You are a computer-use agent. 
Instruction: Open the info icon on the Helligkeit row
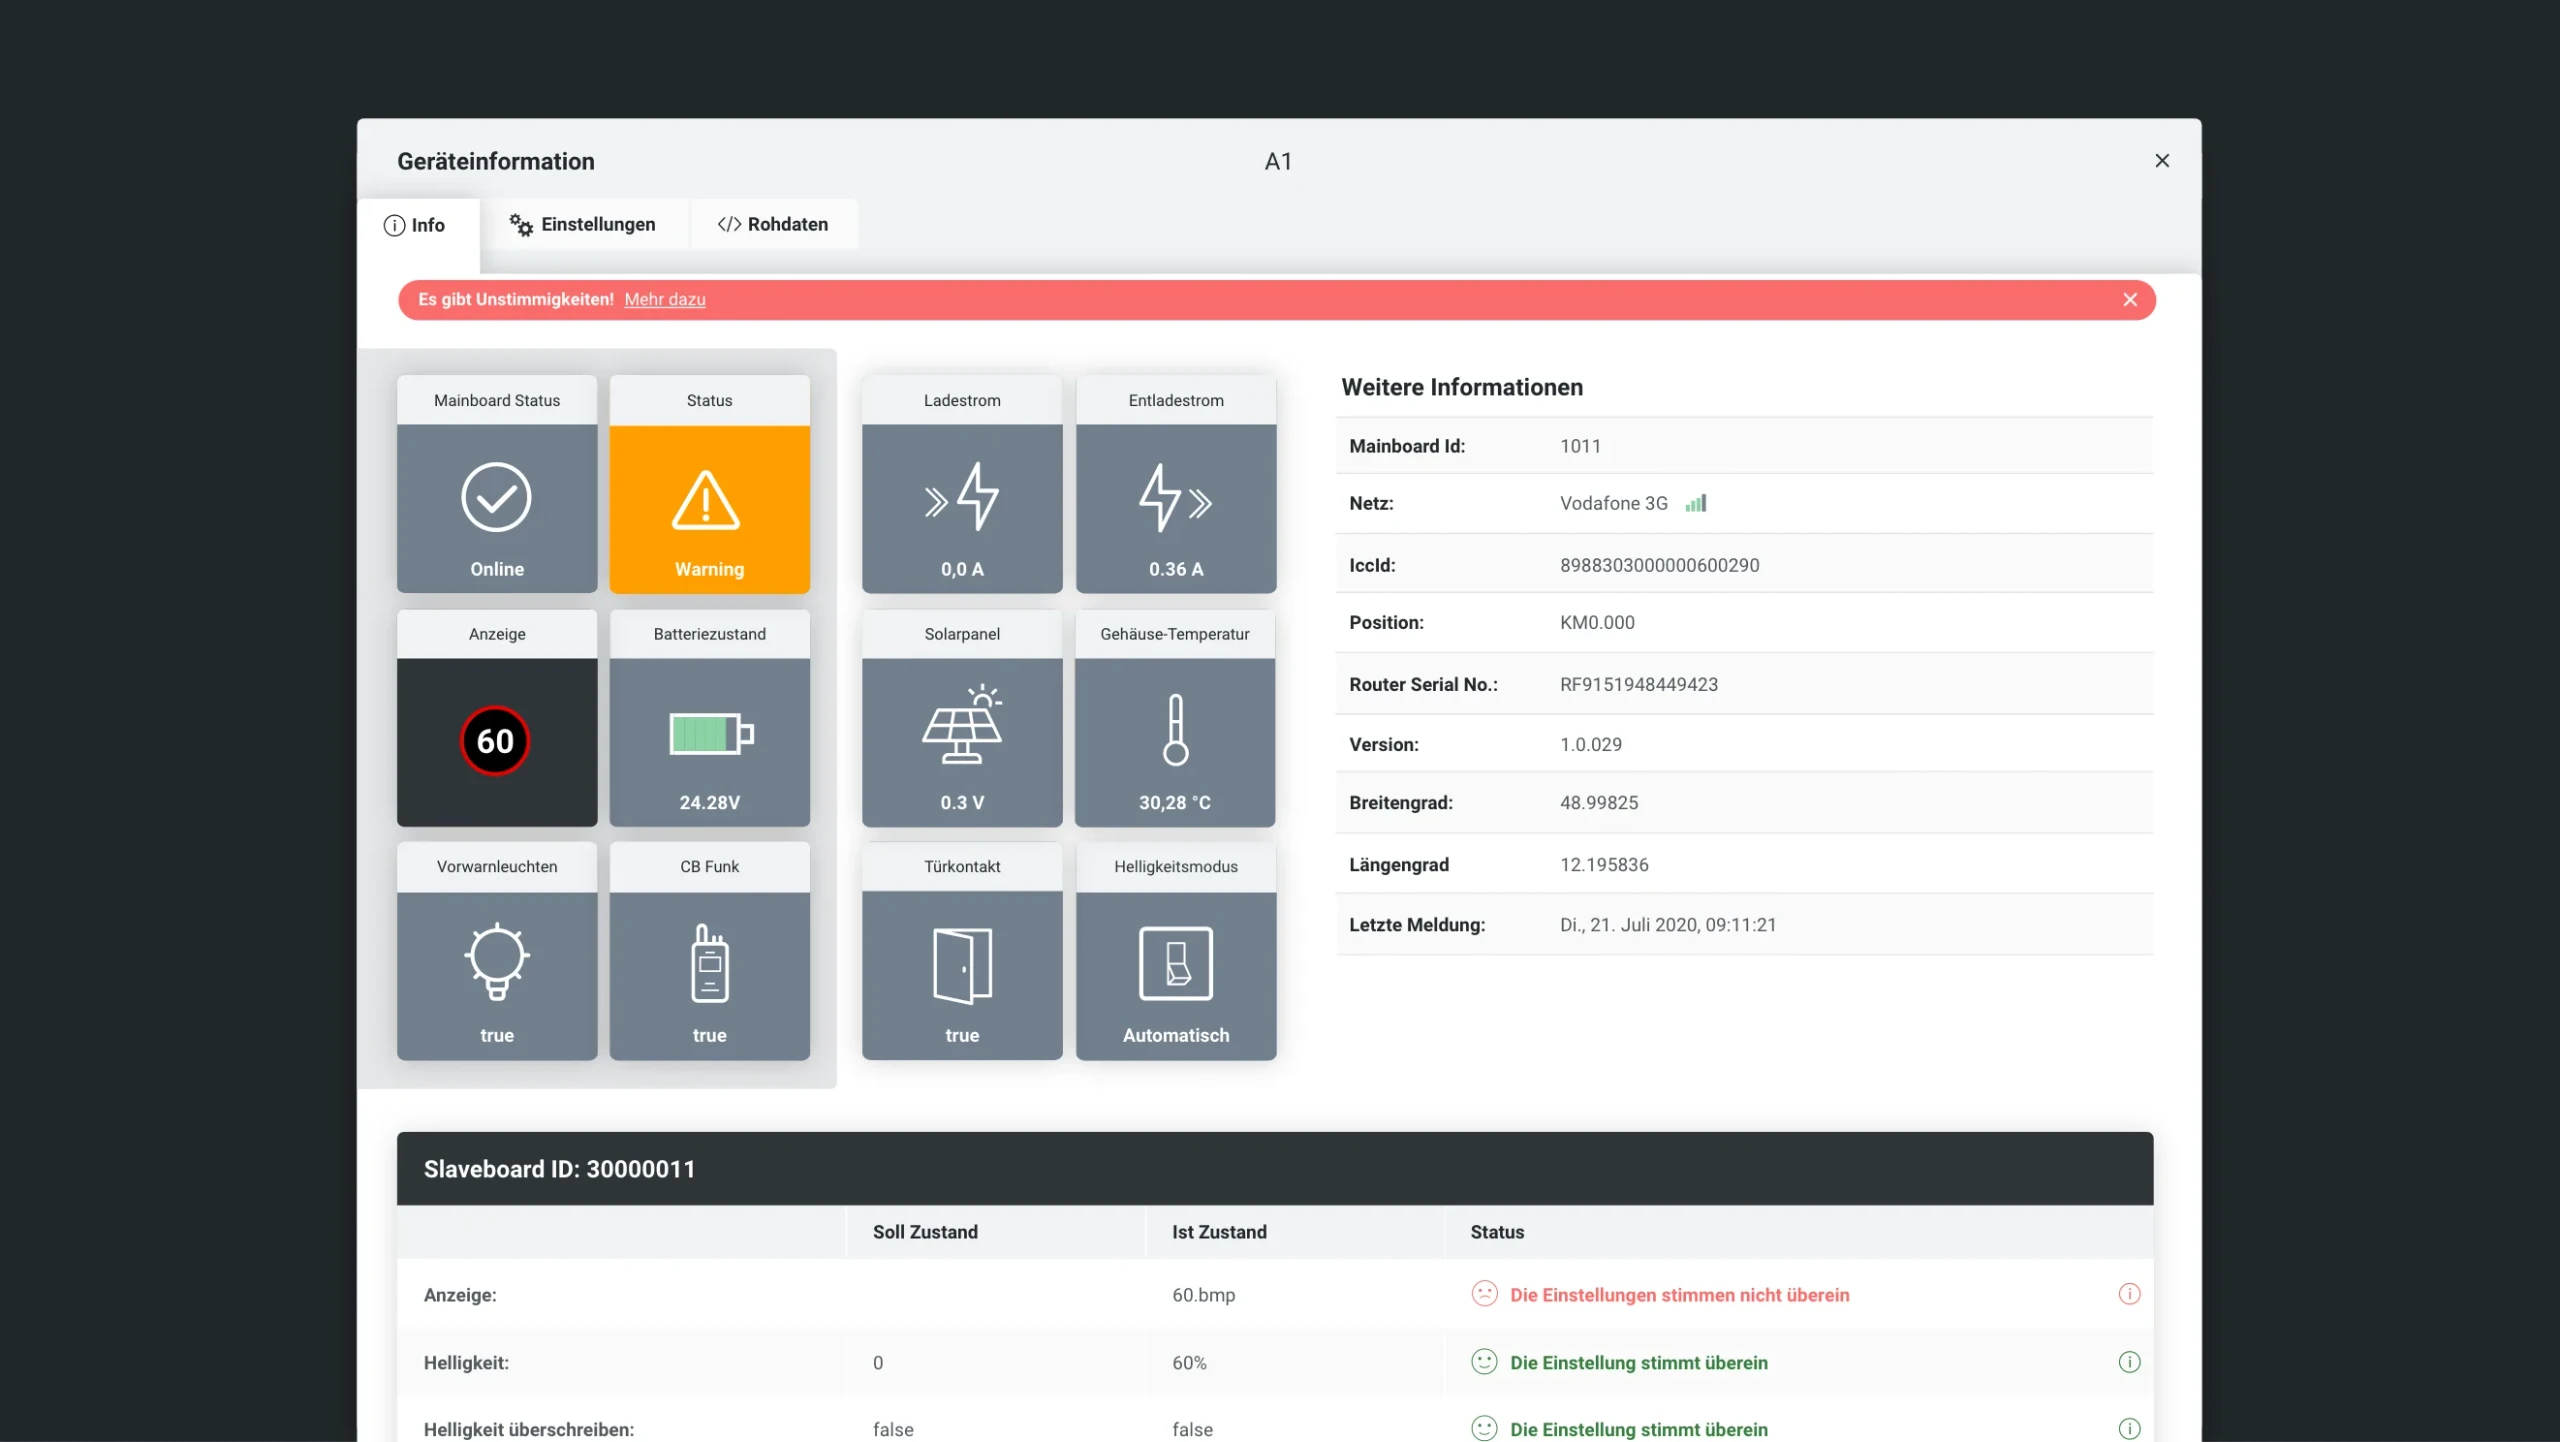click(x=2129, y=1361)
